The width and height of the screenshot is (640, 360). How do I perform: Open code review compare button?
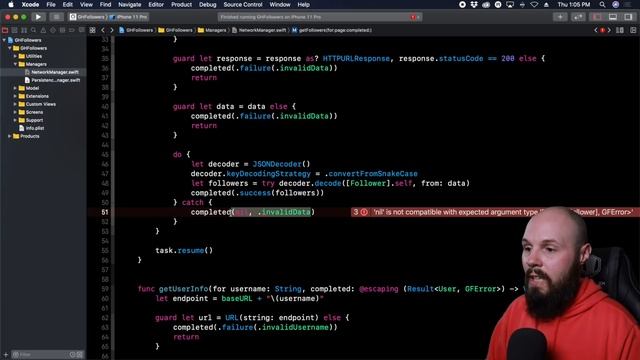(x=578, y=17)
